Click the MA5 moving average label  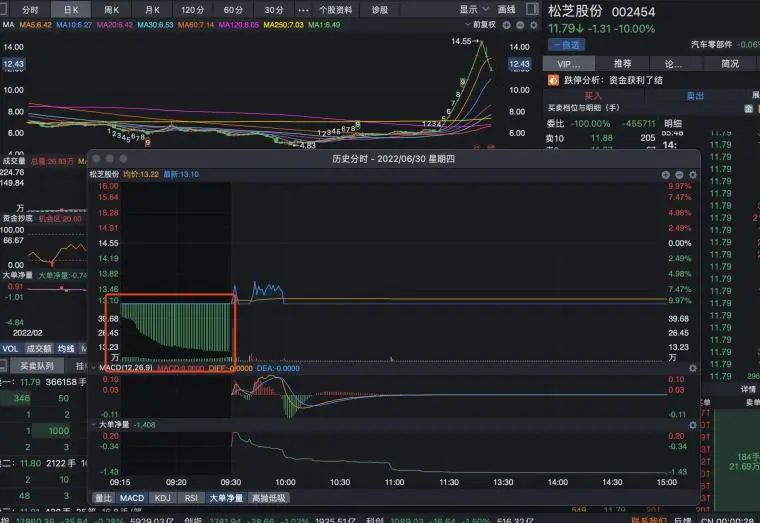[35, 25]
